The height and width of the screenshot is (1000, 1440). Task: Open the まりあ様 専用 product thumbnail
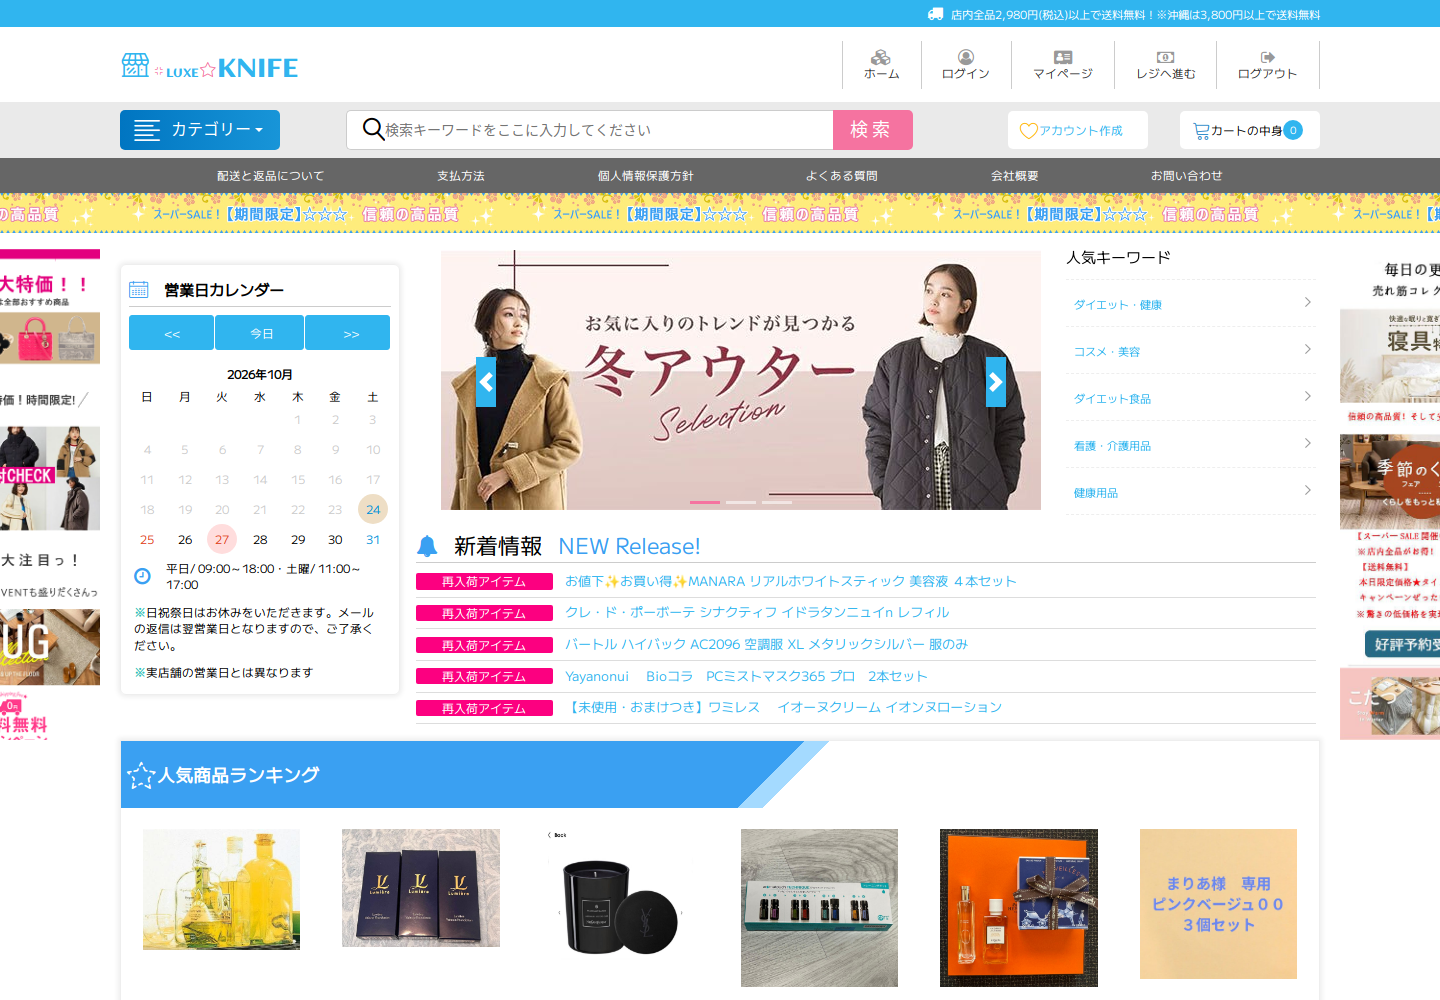1218,904
